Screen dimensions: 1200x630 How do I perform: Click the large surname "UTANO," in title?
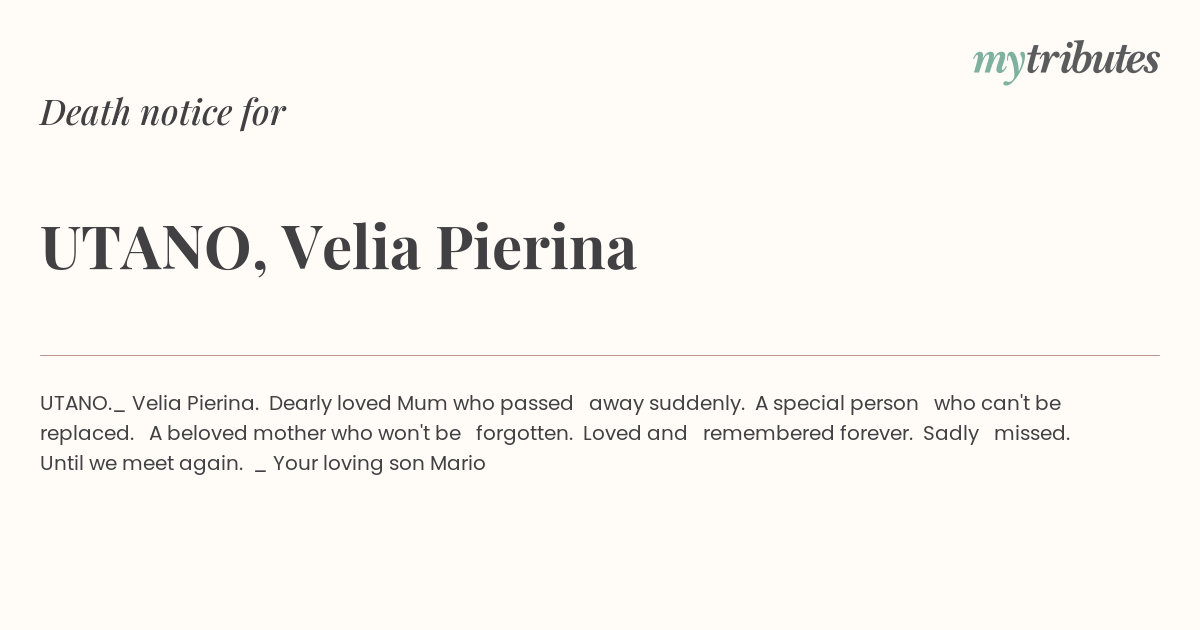154,248
